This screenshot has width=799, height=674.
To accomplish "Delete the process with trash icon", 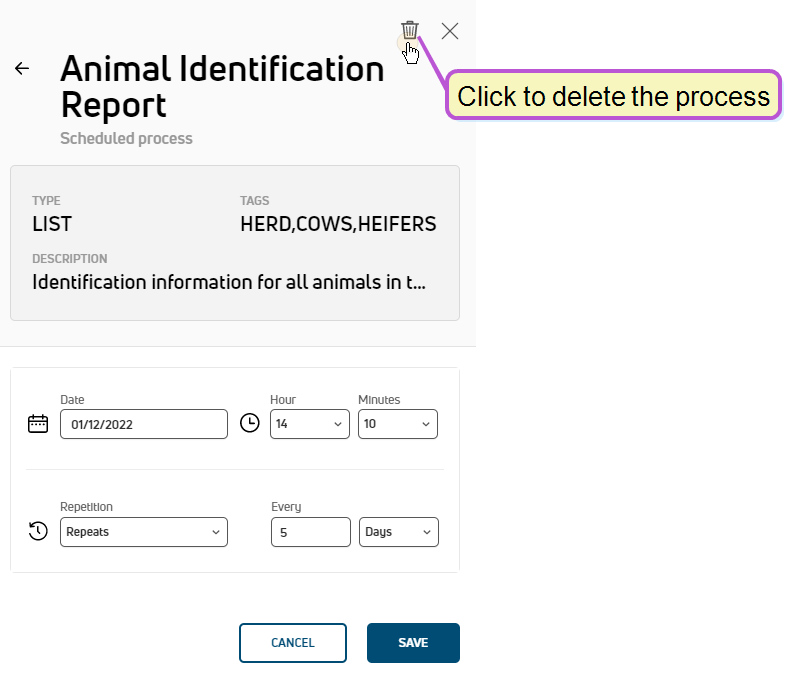I will [409, 30].
